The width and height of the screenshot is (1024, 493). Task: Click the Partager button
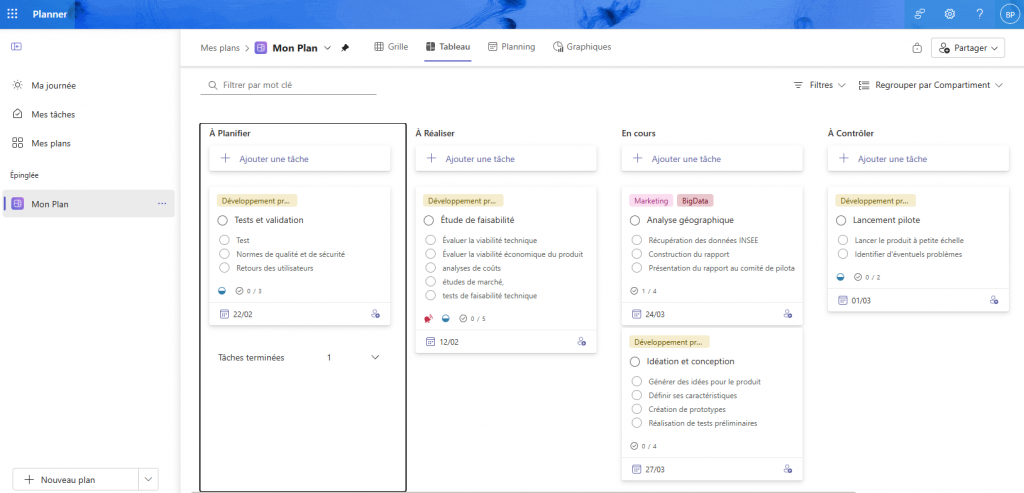click(x=967, y=48)
